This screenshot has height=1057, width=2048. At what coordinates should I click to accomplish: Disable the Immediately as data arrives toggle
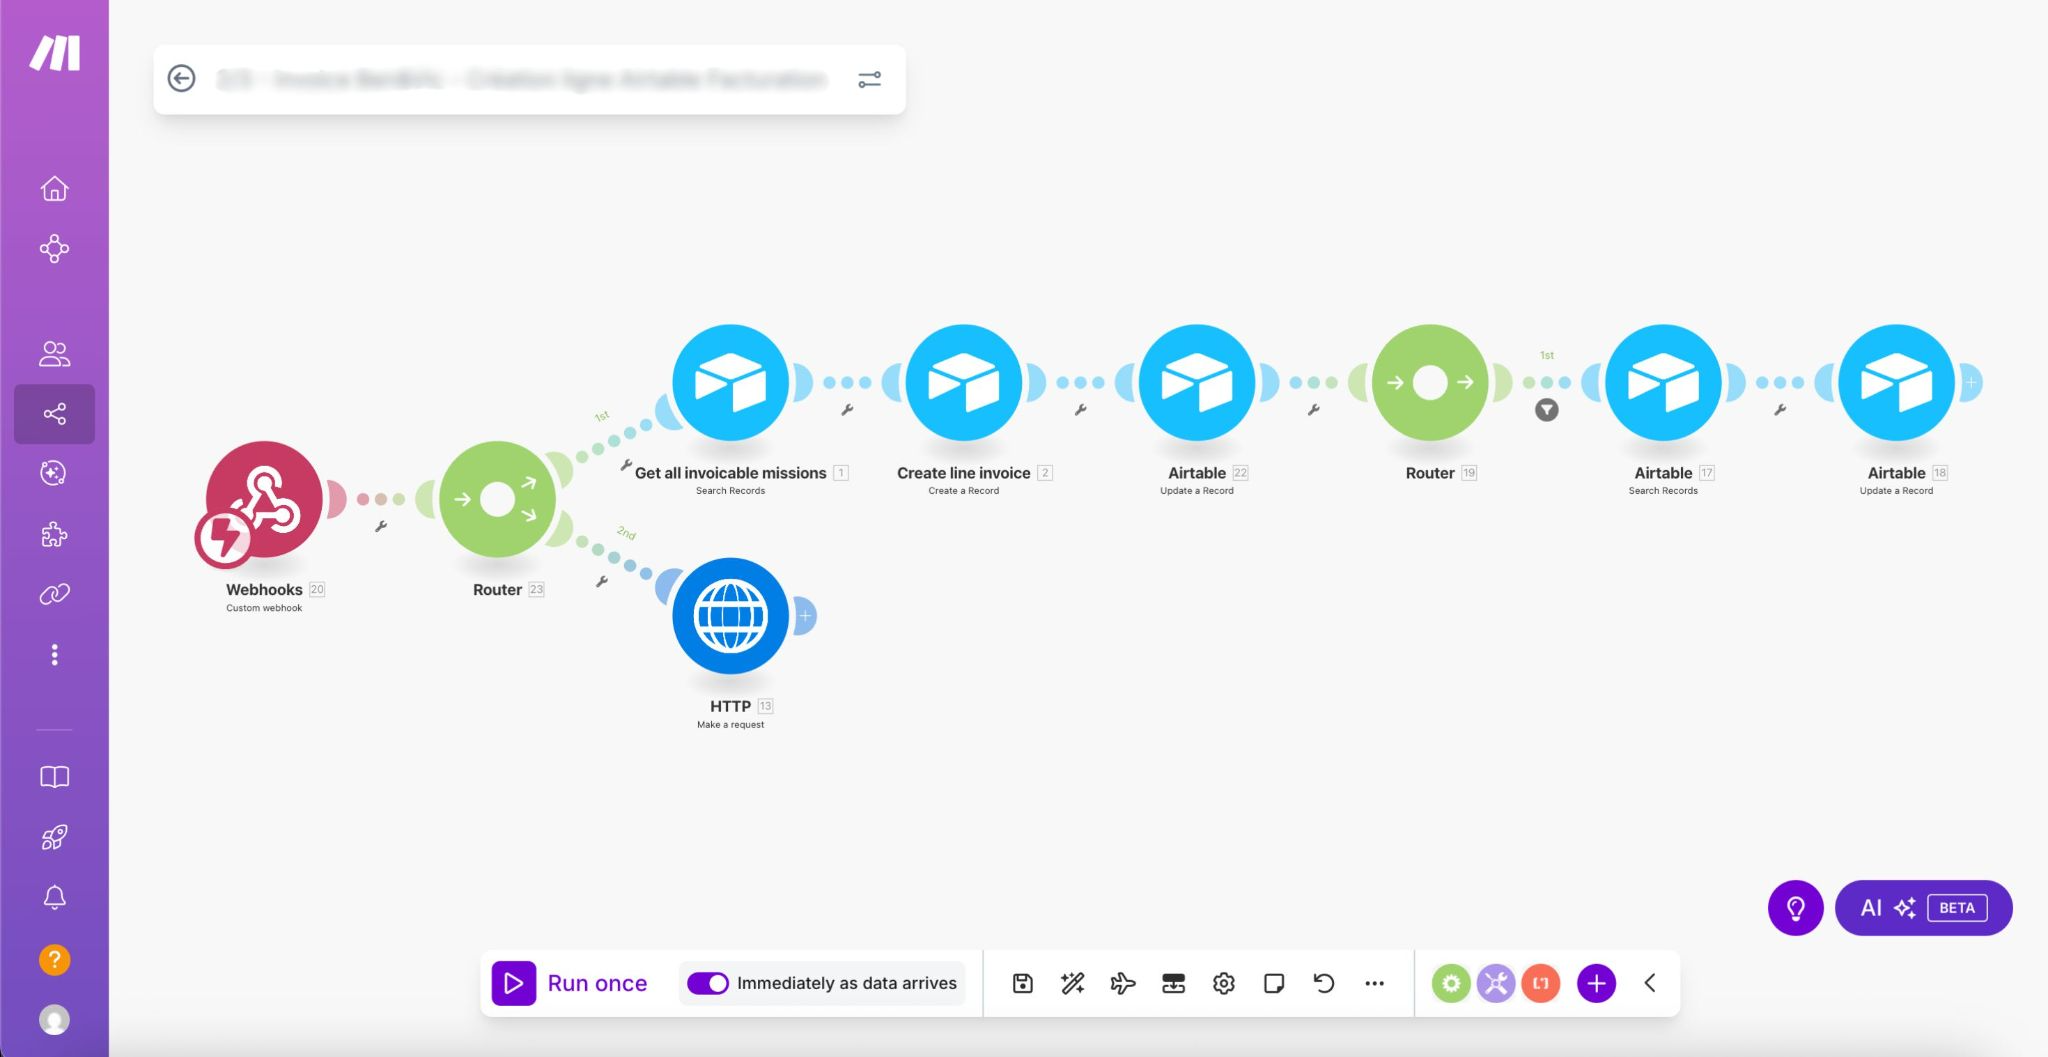(708, 983)
